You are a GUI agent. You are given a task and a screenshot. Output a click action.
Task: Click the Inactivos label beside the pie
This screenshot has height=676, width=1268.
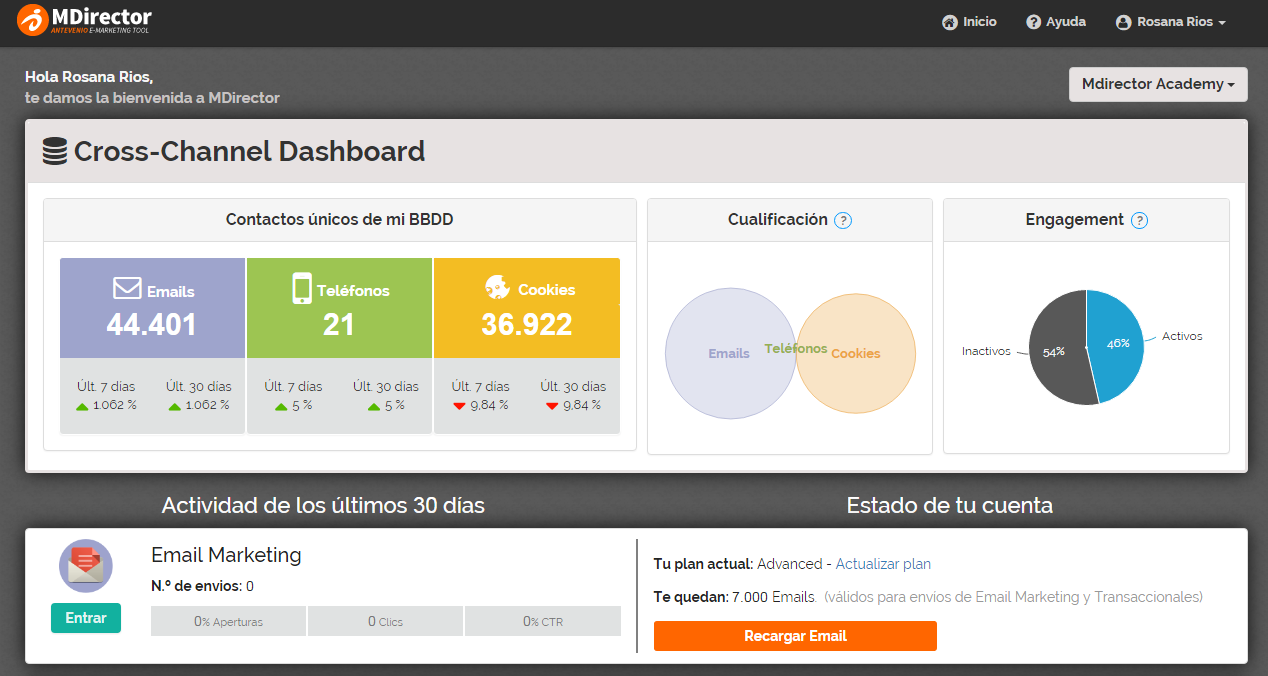[986, 351]
